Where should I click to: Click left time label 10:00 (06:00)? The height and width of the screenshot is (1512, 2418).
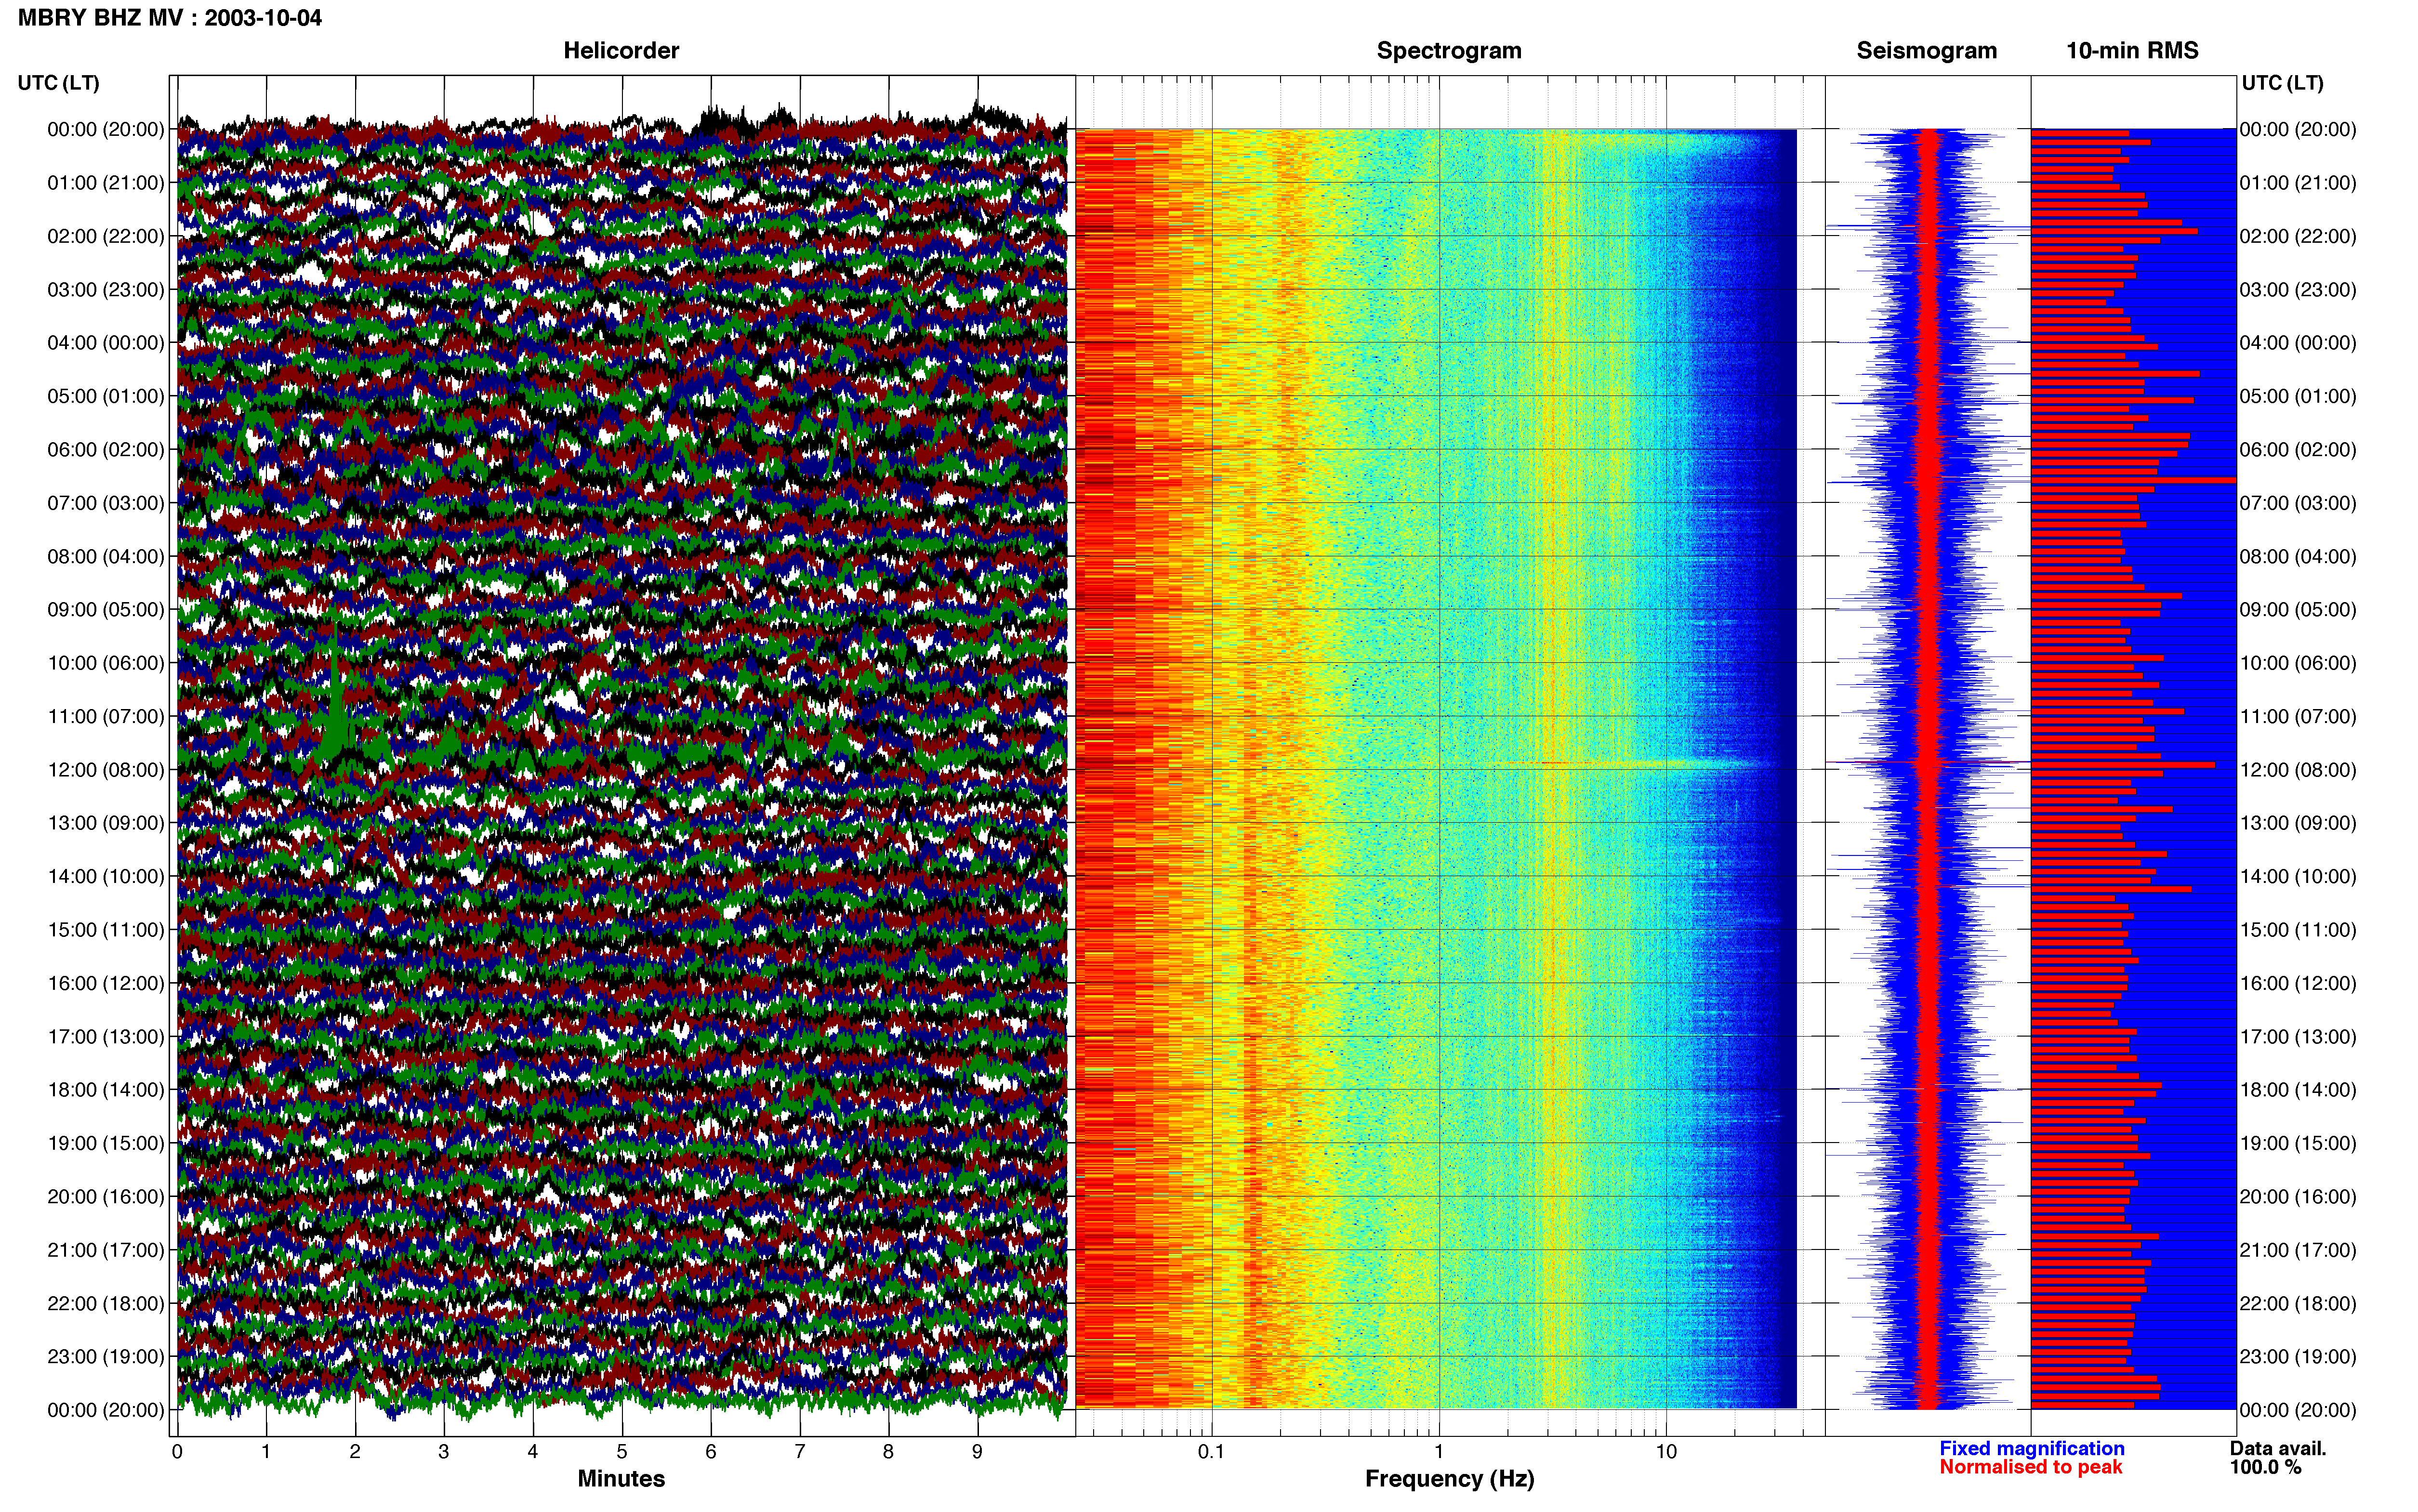click(106, 663)
